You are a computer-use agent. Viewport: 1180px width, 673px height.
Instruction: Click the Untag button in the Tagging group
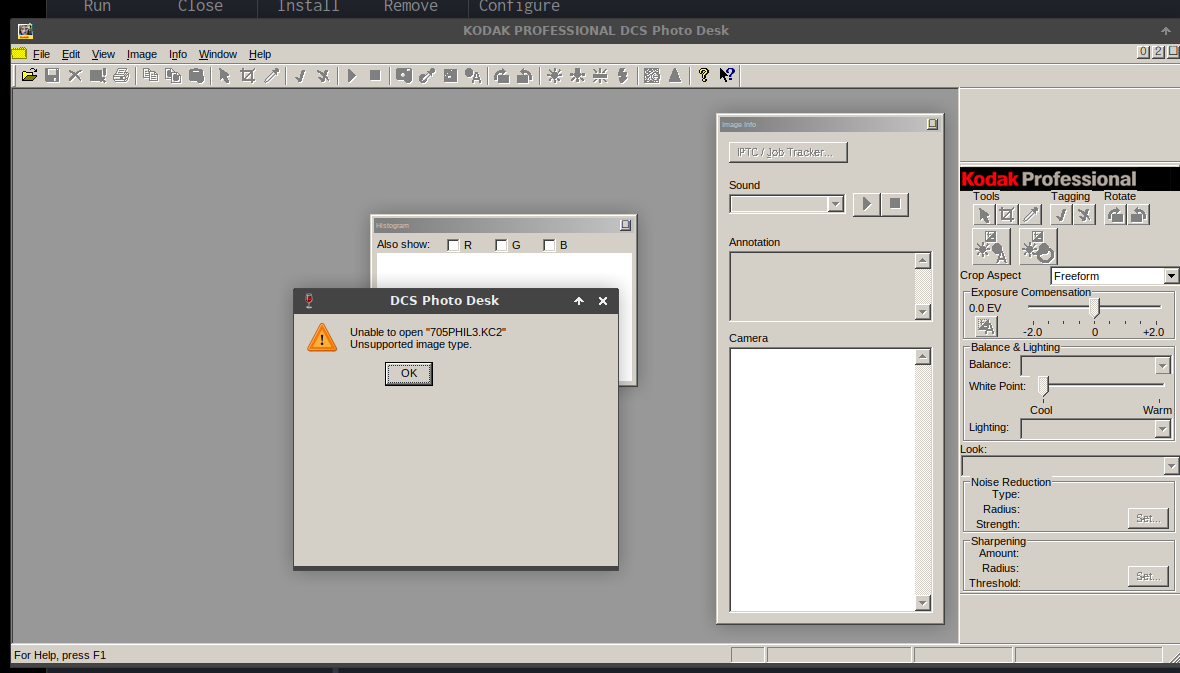point(1084,215)
